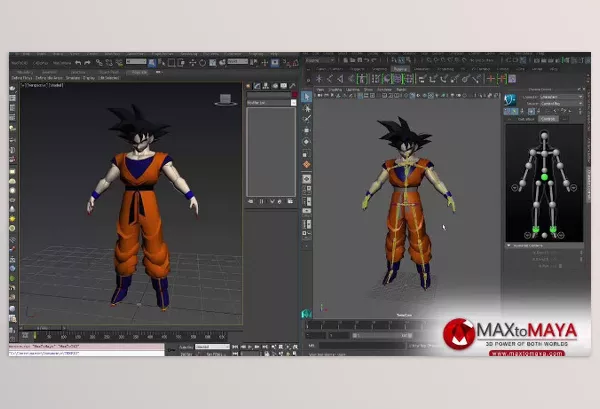The image size is (600, 409).
Task: Click the object name field in the Modify panel
Action: point(269,95)
